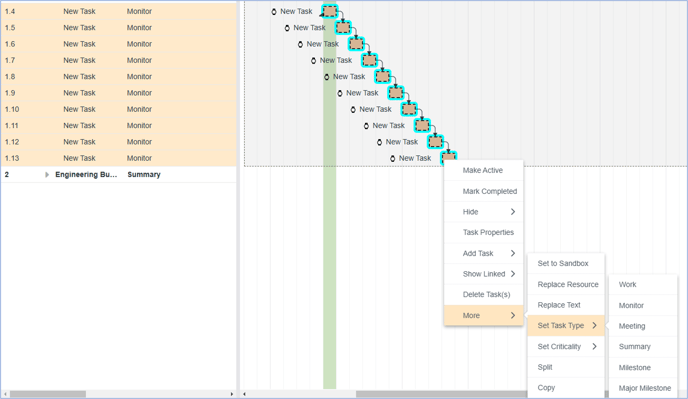
Task: Select task row 1.12 in the table
Action: (x=118, y=142)
